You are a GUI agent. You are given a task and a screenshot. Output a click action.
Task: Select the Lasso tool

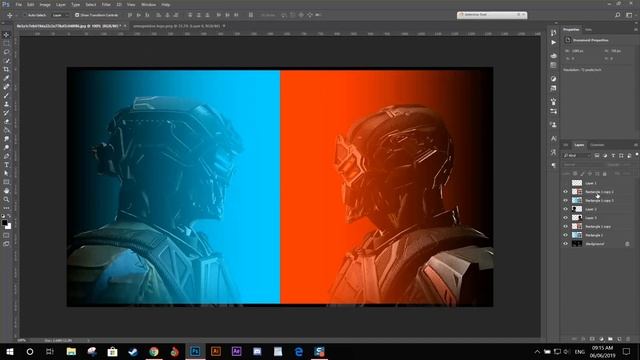[6, 52]
